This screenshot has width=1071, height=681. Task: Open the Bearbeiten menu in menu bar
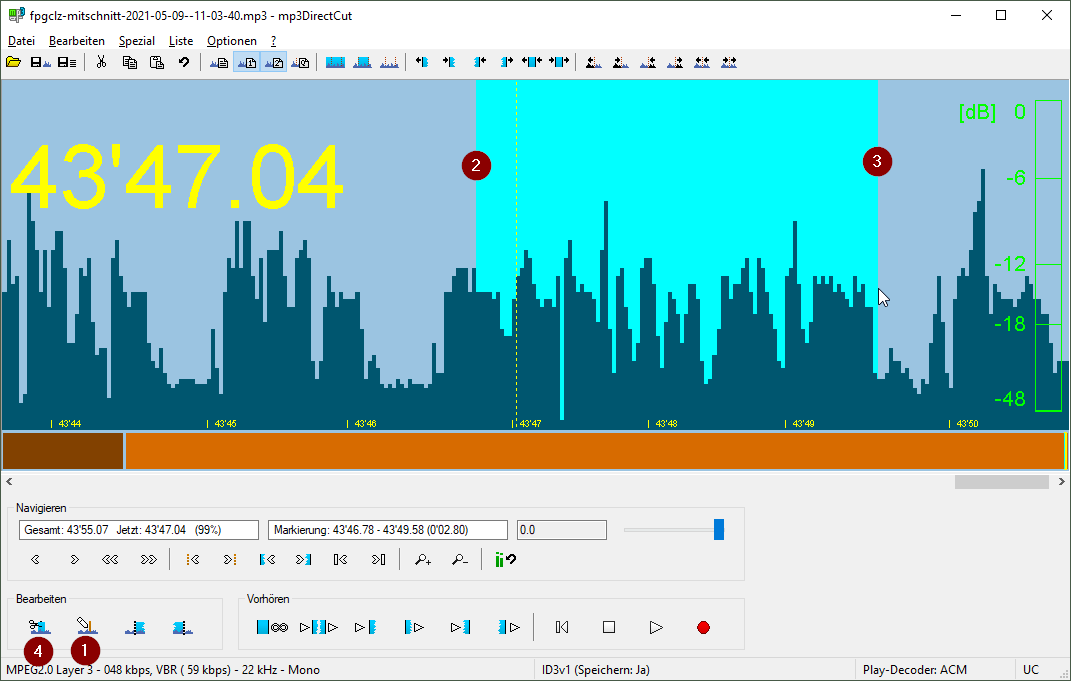(77, 41)
